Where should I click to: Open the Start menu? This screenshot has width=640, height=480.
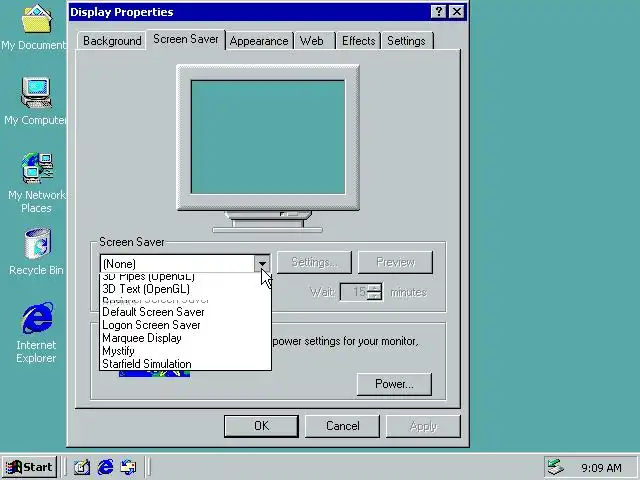pos(29,467)
